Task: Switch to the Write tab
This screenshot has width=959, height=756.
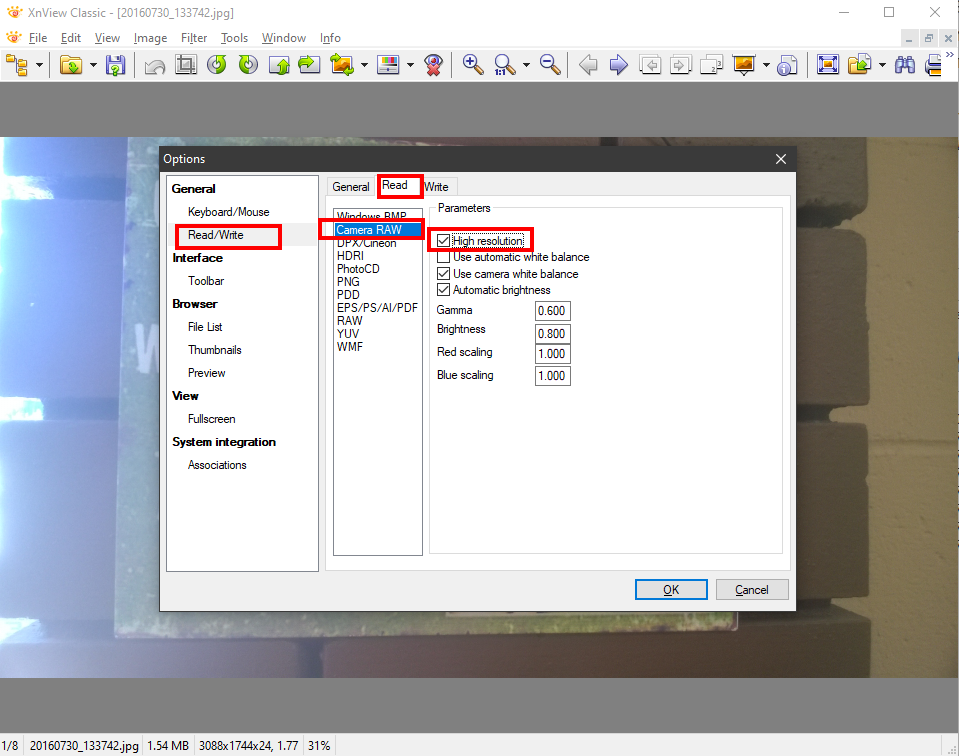Action: (436, 187)
